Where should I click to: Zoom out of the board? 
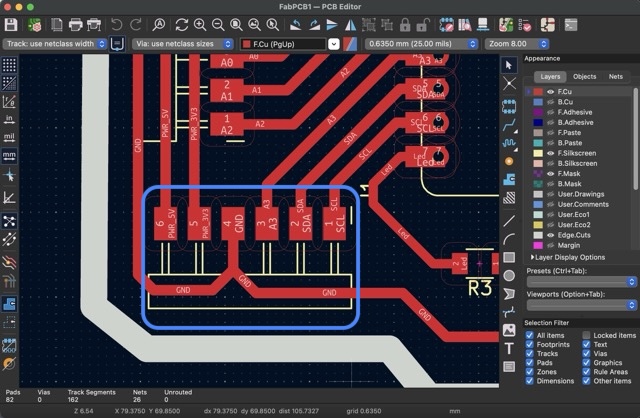click(x=218, y=25)
